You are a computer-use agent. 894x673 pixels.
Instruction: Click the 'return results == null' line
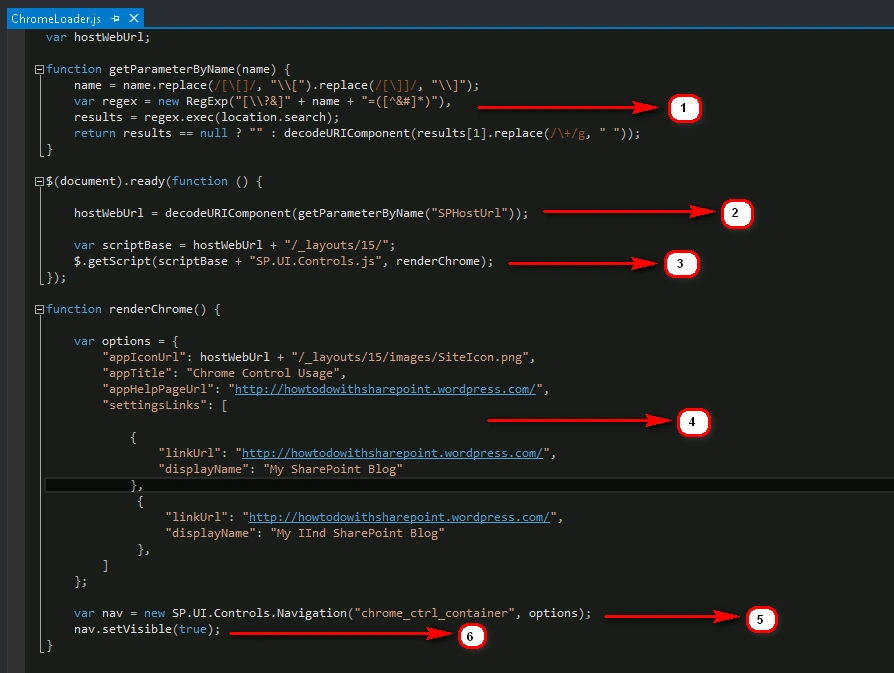click(357, 133)
